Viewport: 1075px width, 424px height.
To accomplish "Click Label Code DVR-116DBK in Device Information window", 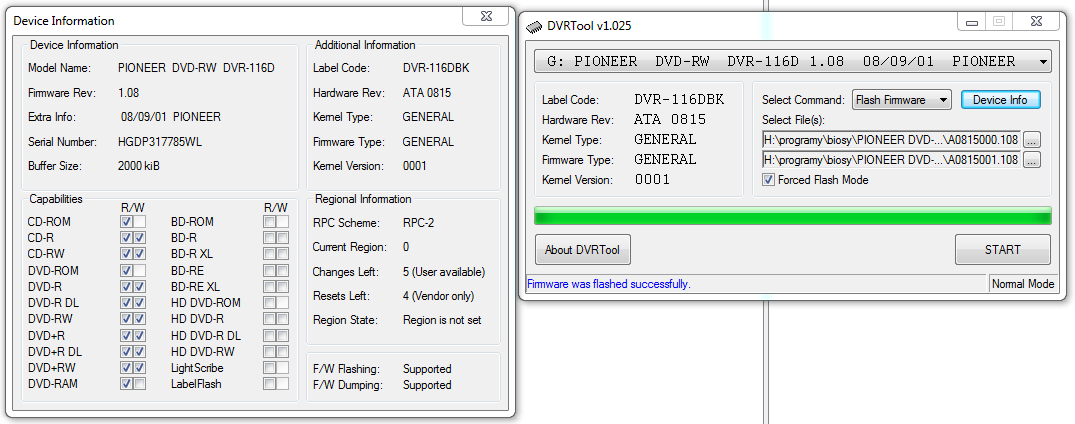I will pyautogui.click(x=436, y=68).
